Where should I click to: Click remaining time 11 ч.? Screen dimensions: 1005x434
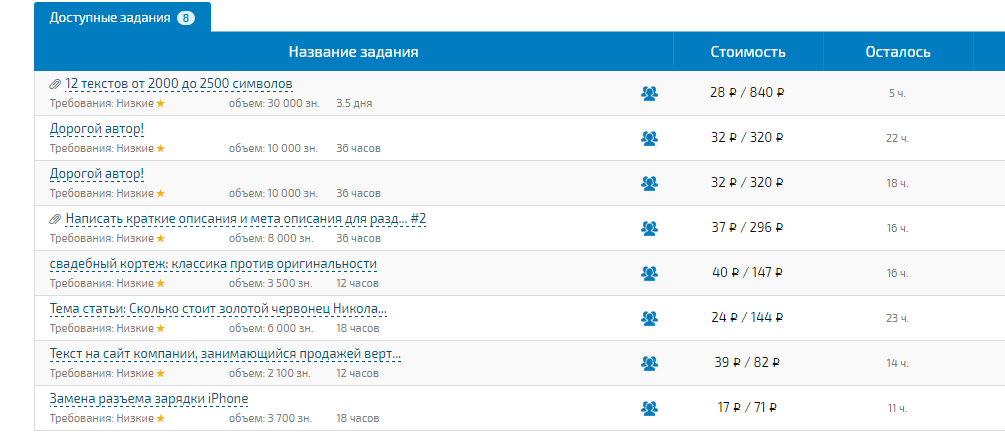pos(897,408)
